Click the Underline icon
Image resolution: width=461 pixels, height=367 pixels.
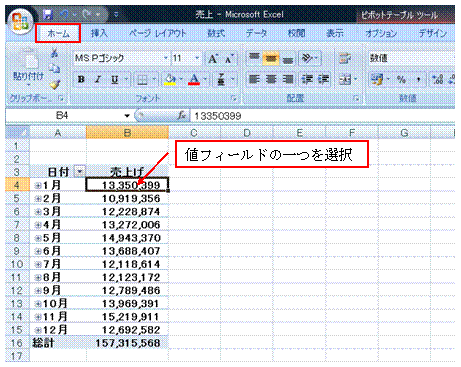click(x=114, y=80)
